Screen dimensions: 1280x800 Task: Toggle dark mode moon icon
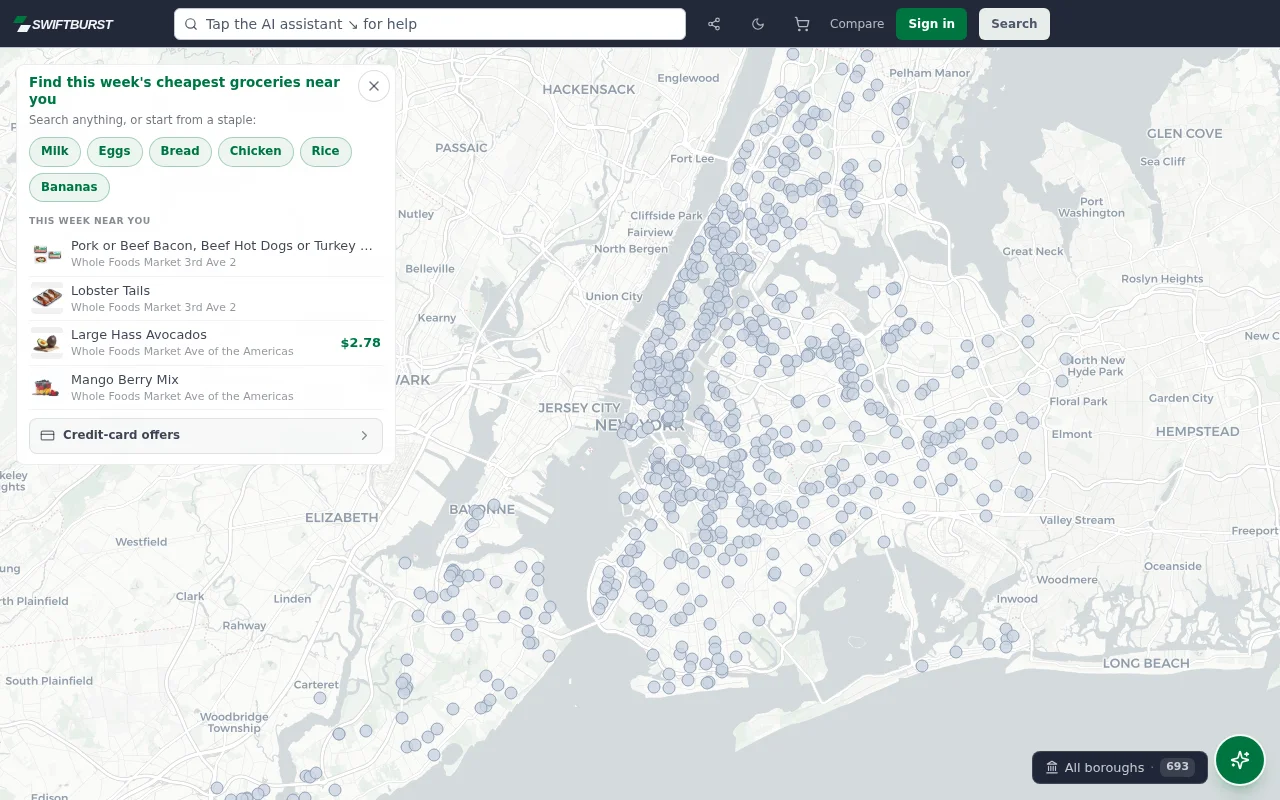click(758, 24)
